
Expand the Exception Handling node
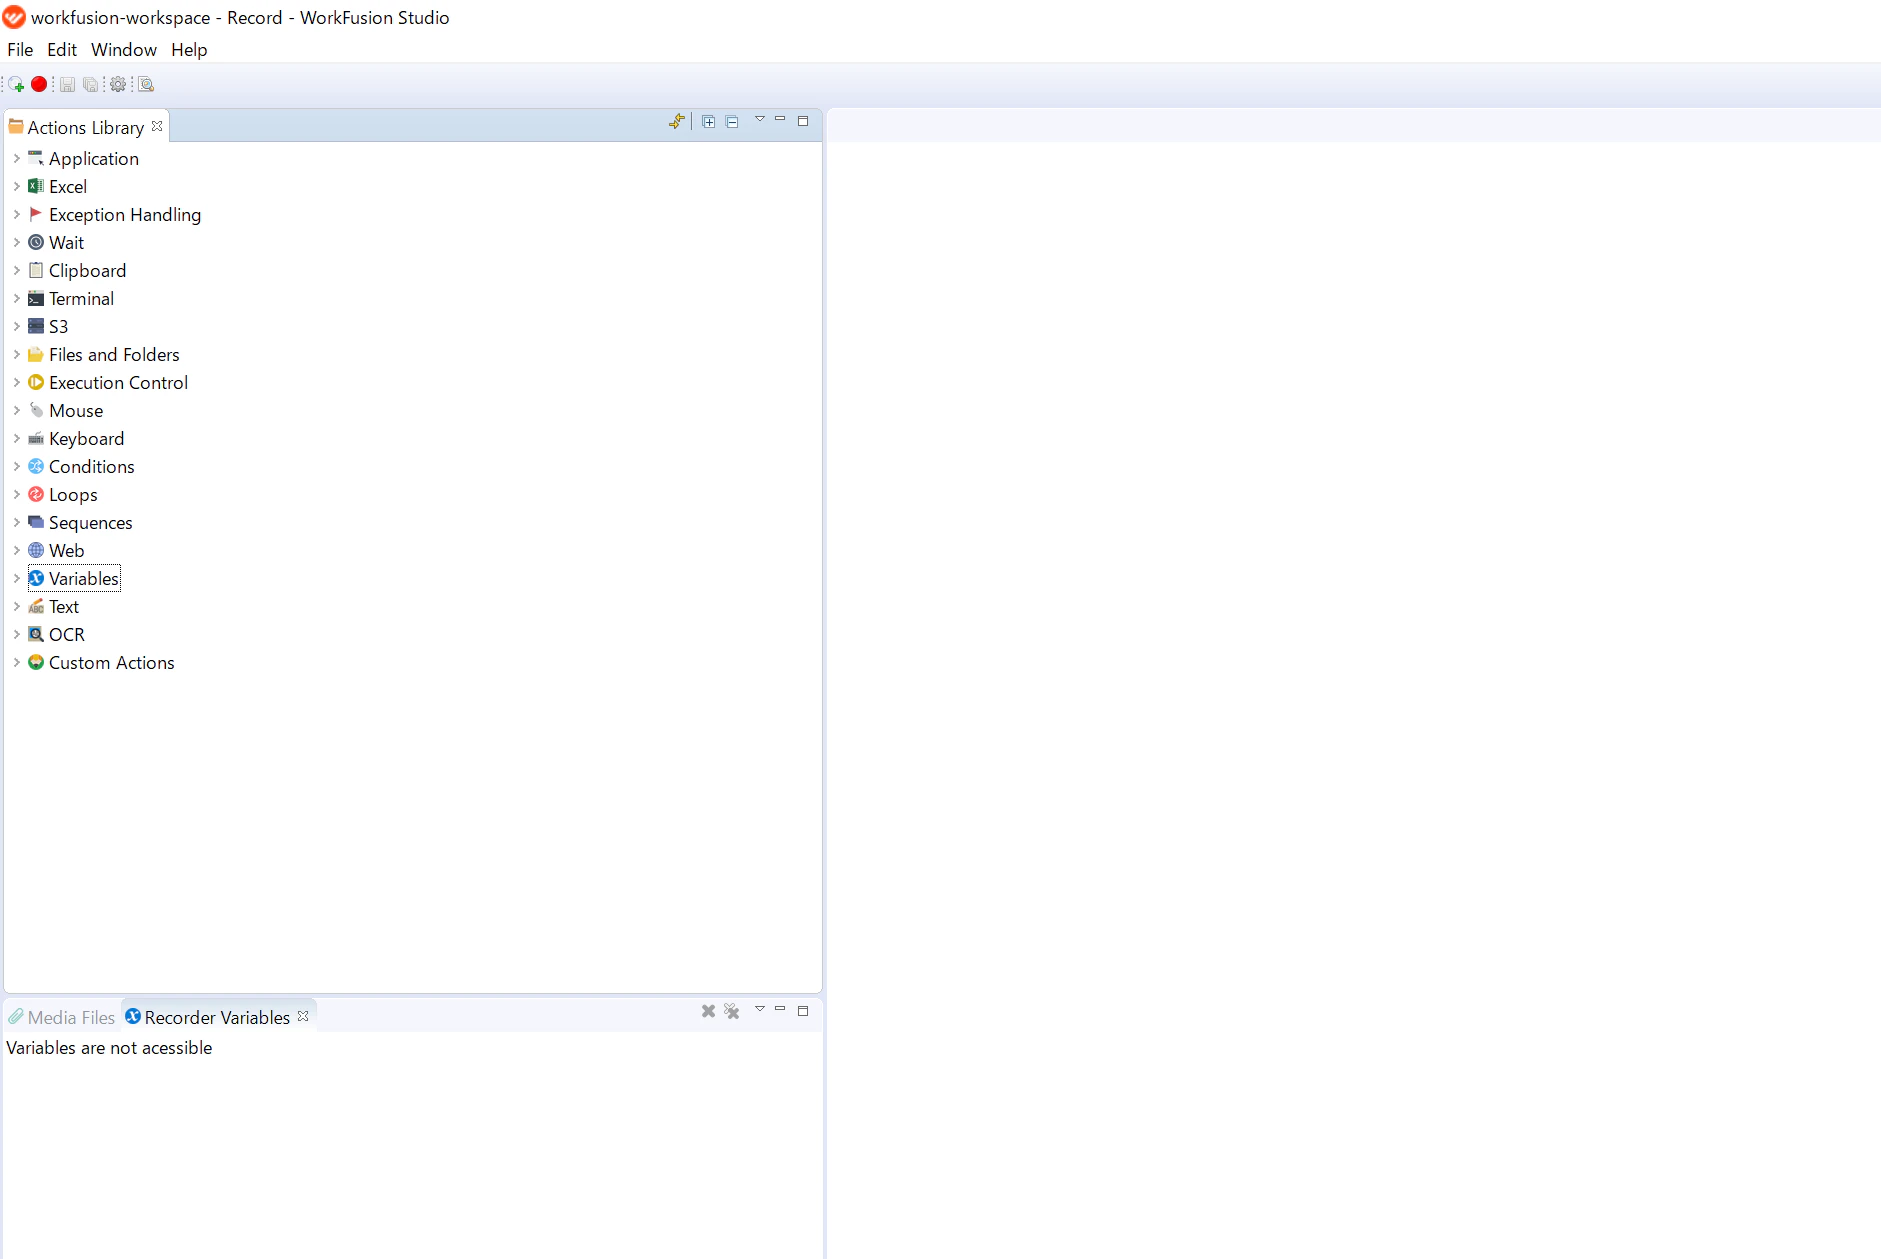17,214
